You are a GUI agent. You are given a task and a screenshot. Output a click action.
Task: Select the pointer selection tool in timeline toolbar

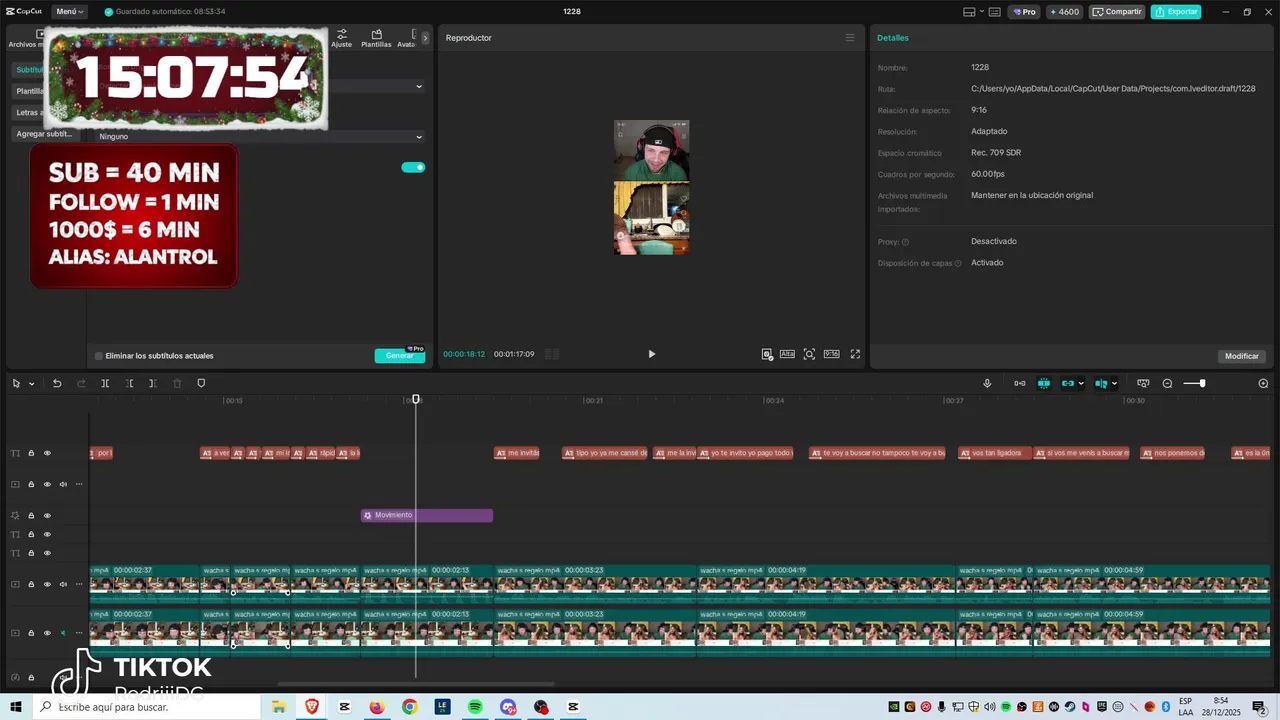[16, 383]
